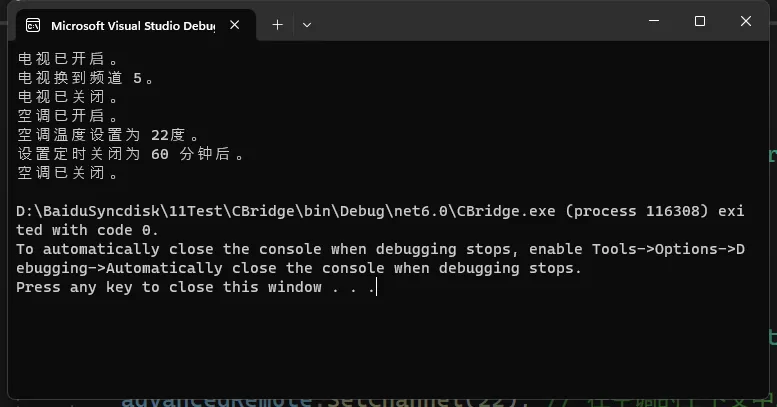Expand the new-tab profile dropdown chevron

[x=307, y=25]
